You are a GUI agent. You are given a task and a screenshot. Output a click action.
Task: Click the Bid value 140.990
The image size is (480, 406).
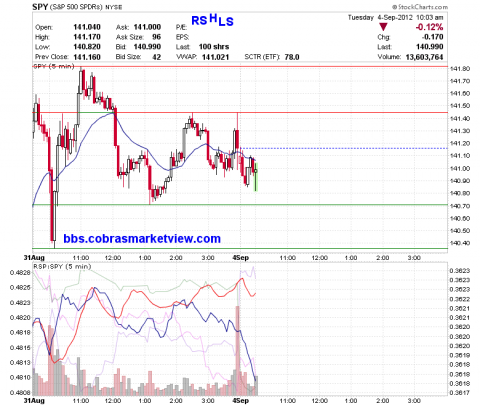point(147,47)
